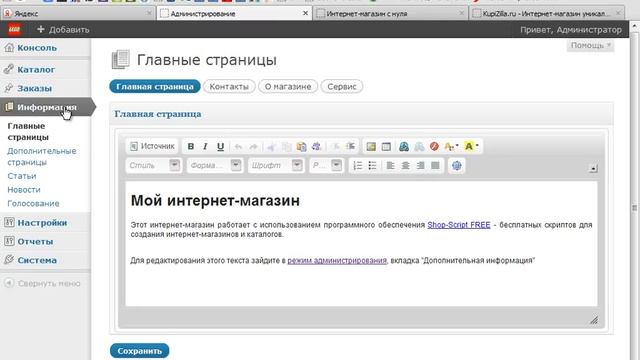Open Каталог in the sidebar
The width and height of the screenshot is (640, 360).
(36, 69)
